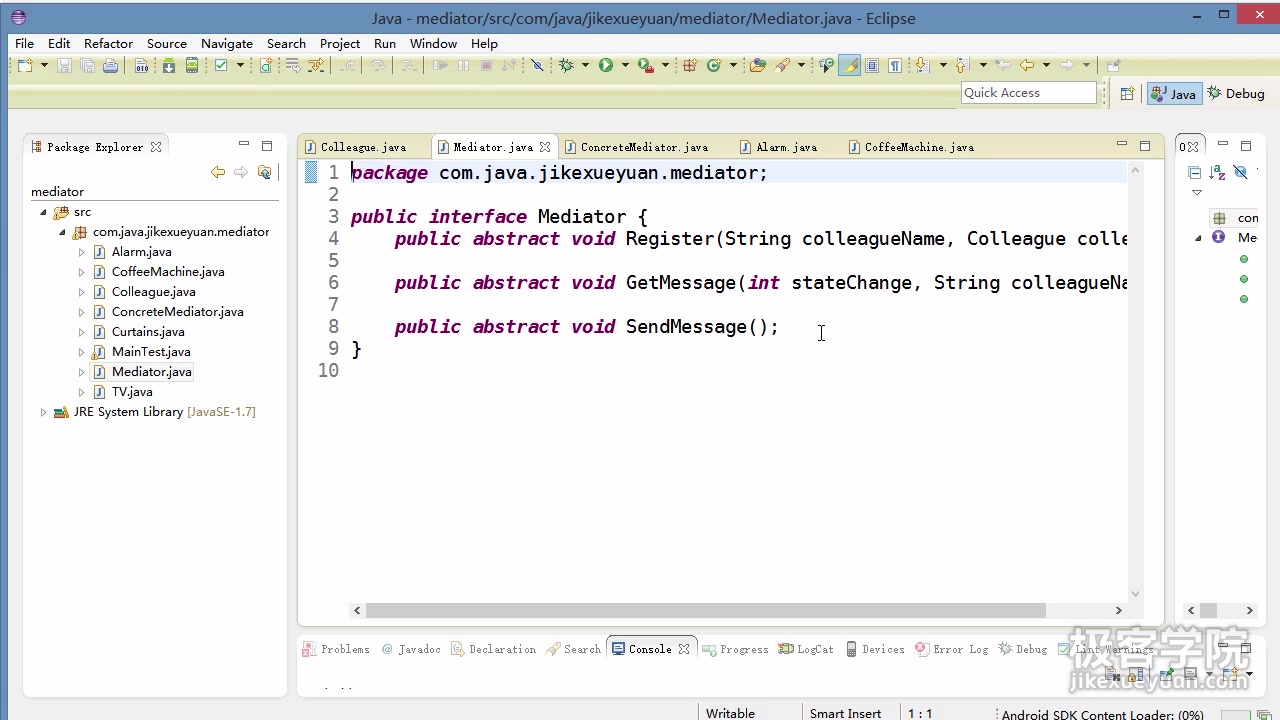Expand the Alarm.java tree arrow
The image size is (1280, 720).
pos(82,252)
